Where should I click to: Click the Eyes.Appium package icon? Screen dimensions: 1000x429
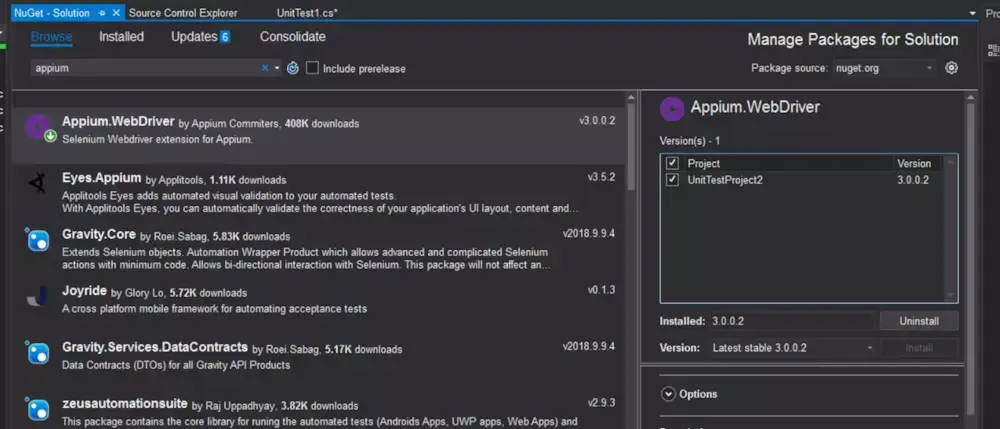coord(37,185)
